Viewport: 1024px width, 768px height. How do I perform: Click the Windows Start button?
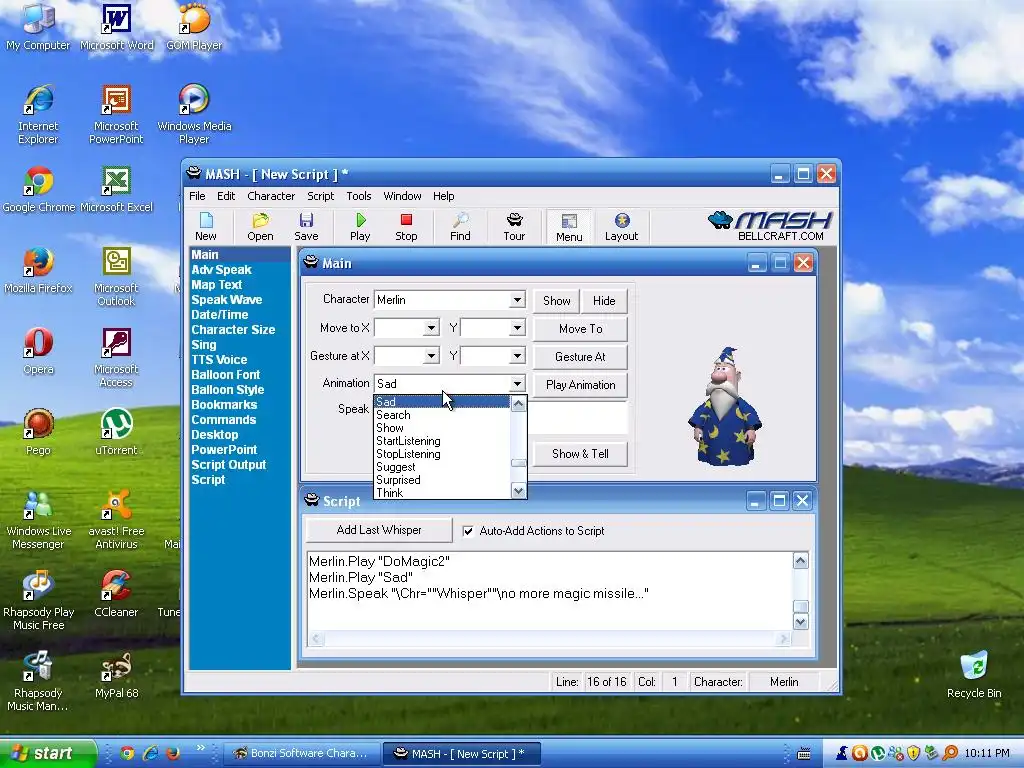tap(47, 753)
